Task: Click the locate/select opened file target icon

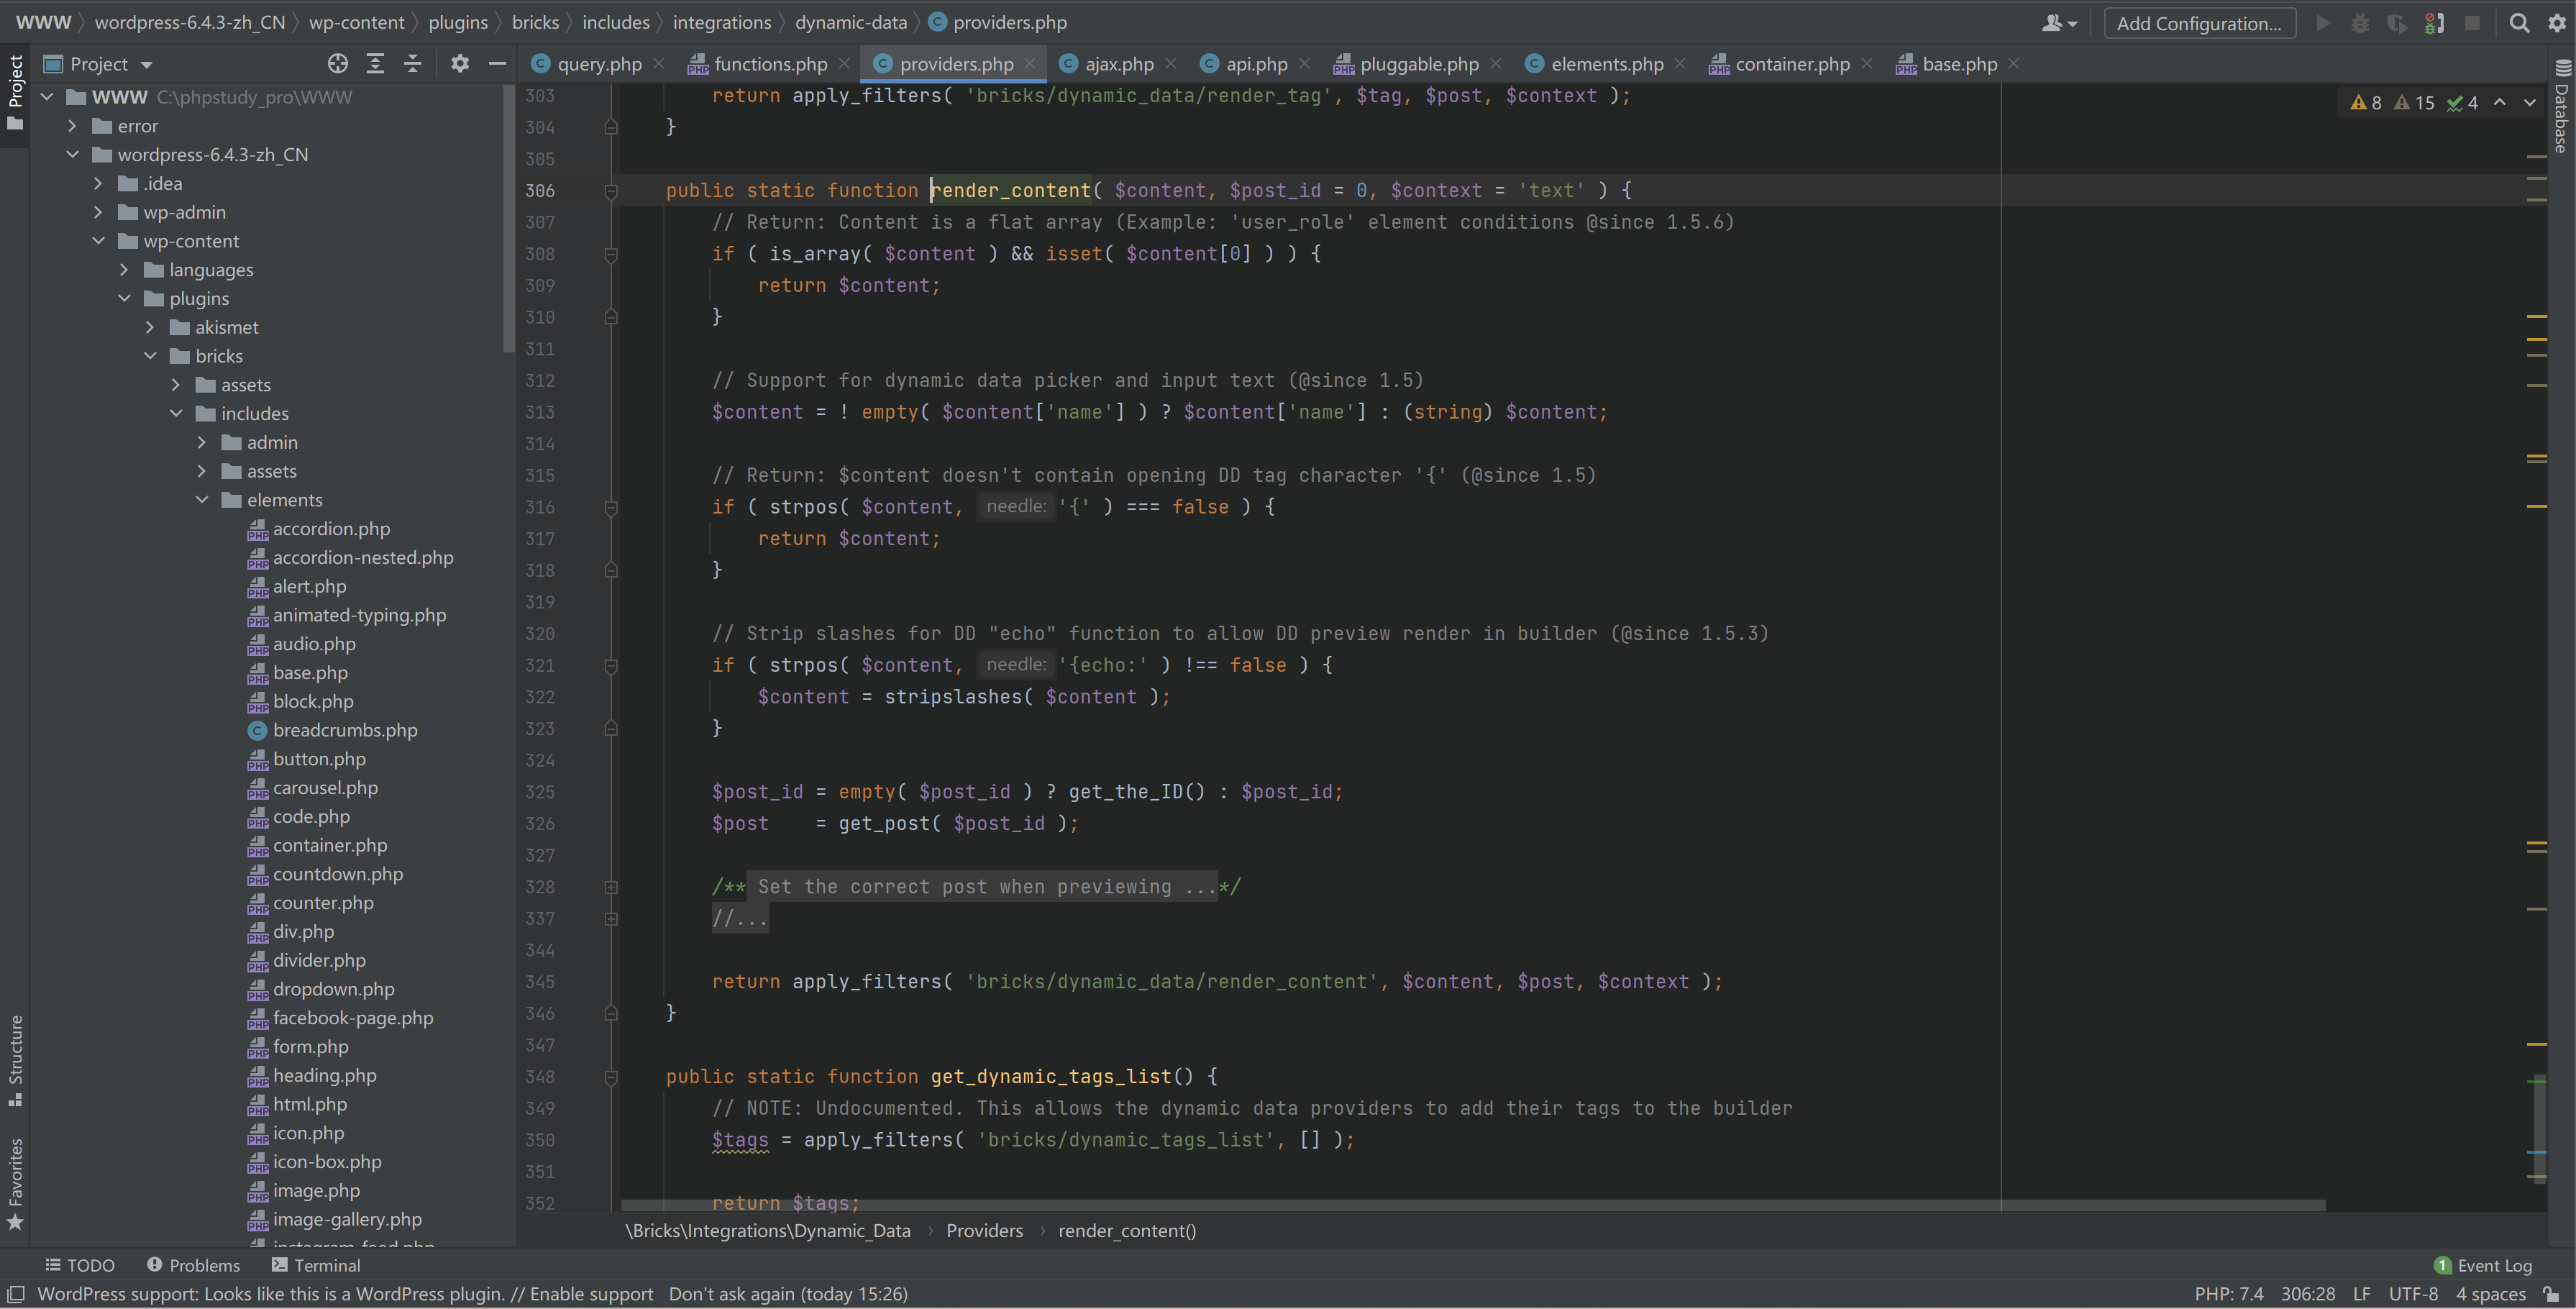Action: tap(338, 64)
